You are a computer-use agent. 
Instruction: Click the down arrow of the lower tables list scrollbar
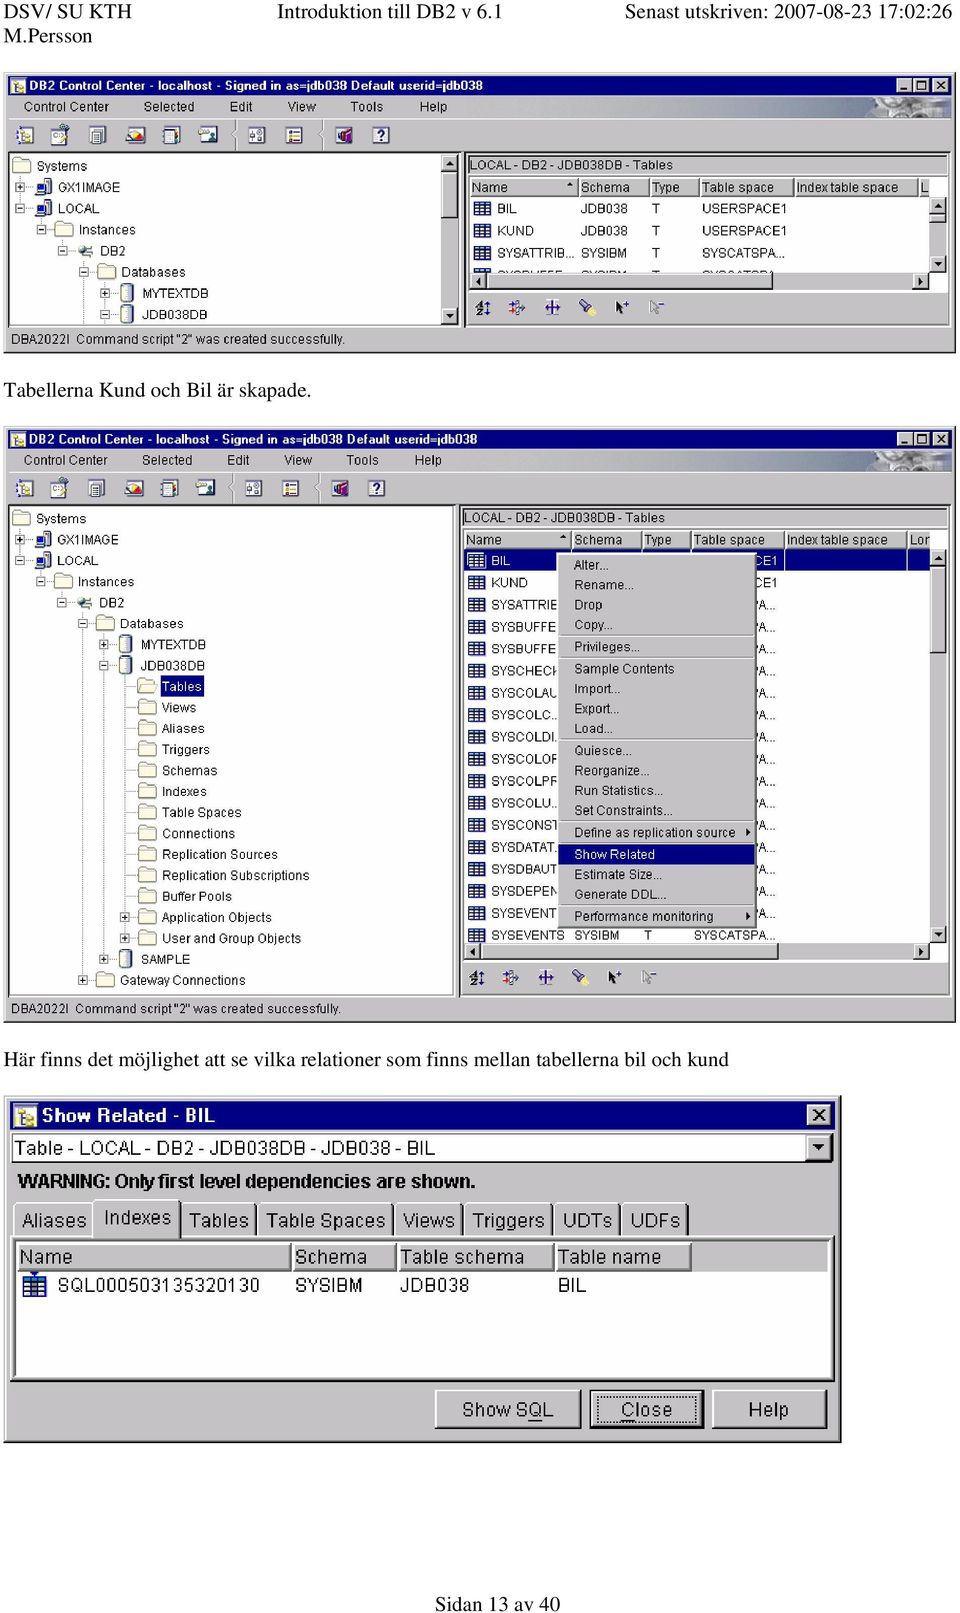pos(938,934)
